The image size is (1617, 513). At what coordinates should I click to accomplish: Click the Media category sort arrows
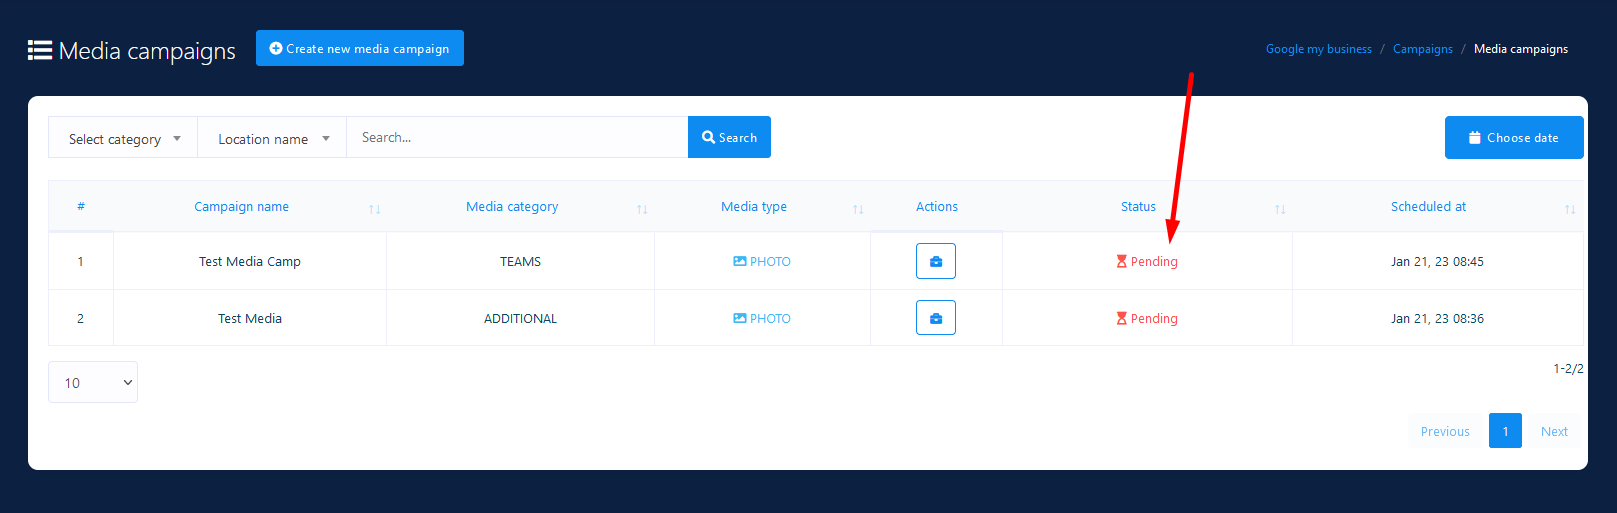click(x=642, y=209)
